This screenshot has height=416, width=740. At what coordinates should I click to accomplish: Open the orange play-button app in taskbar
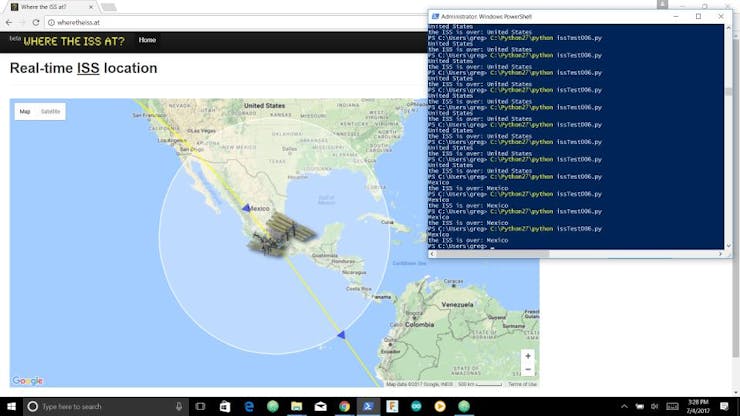(440, 406)
